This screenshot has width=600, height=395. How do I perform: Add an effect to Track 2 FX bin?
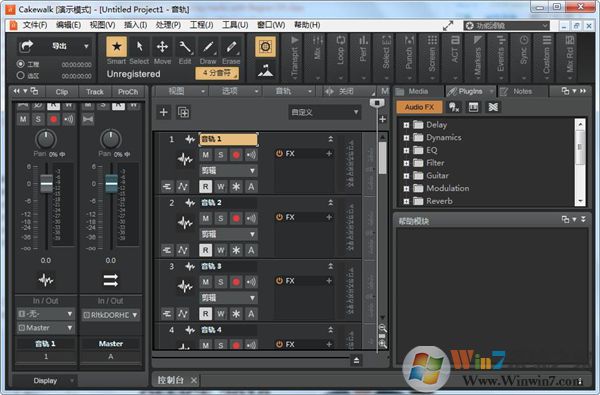329,217
